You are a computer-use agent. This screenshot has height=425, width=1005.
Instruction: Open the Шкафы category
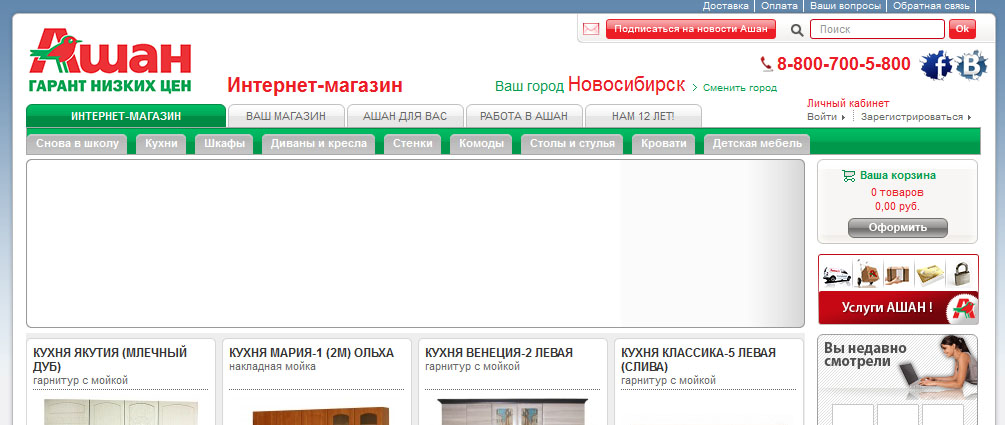click(224, 144)
